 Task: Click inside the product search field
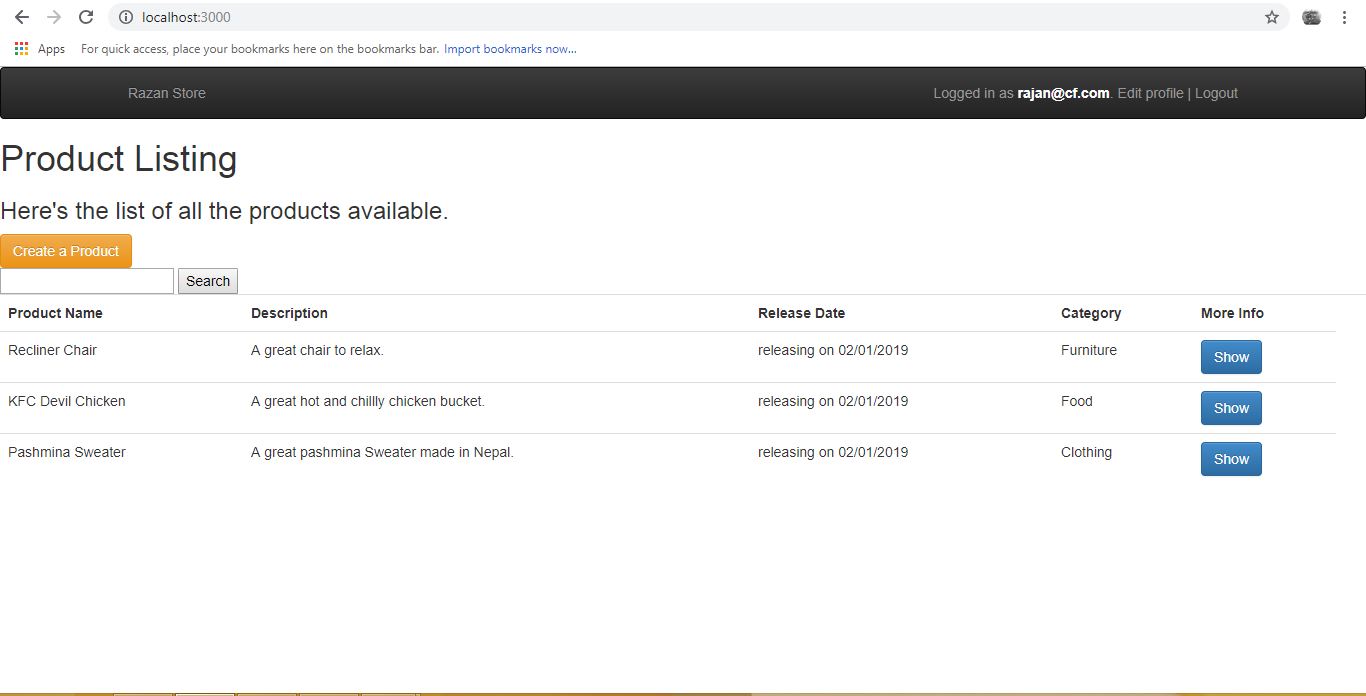pos(87,281)
